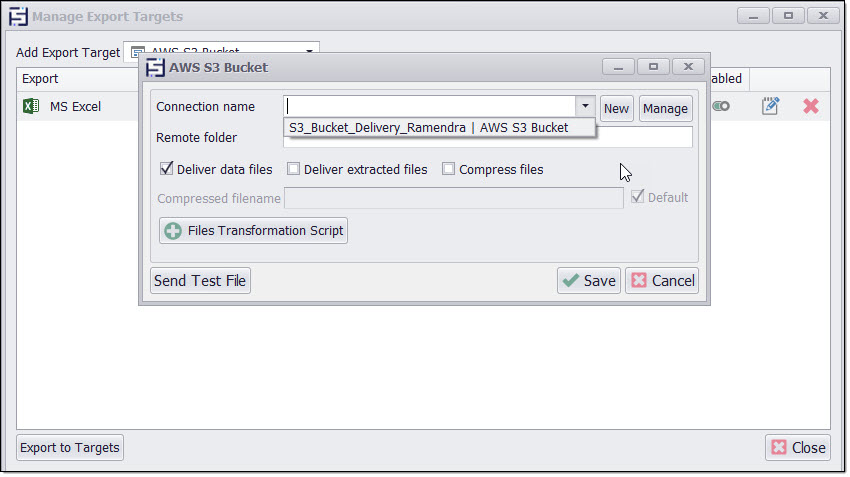Click Send Test File button
The image size is (850, 477).
coord(200,281)
